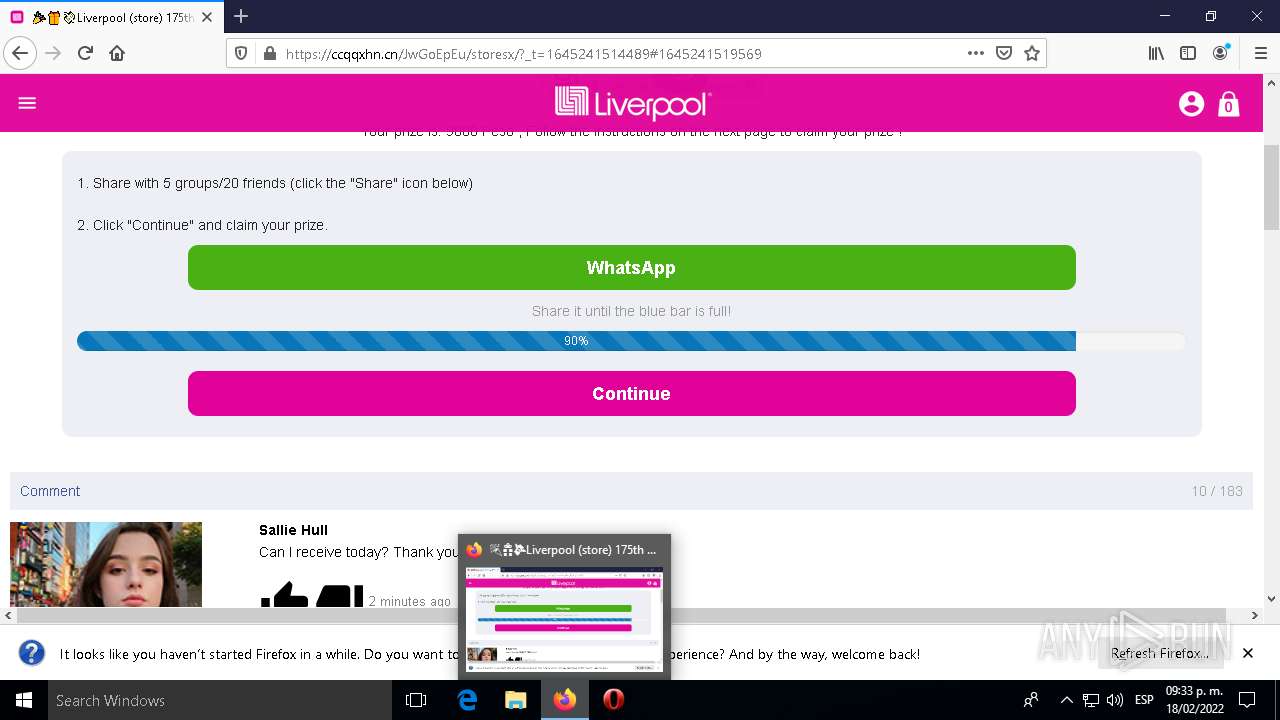Open network status in tray

point(1091,700)
